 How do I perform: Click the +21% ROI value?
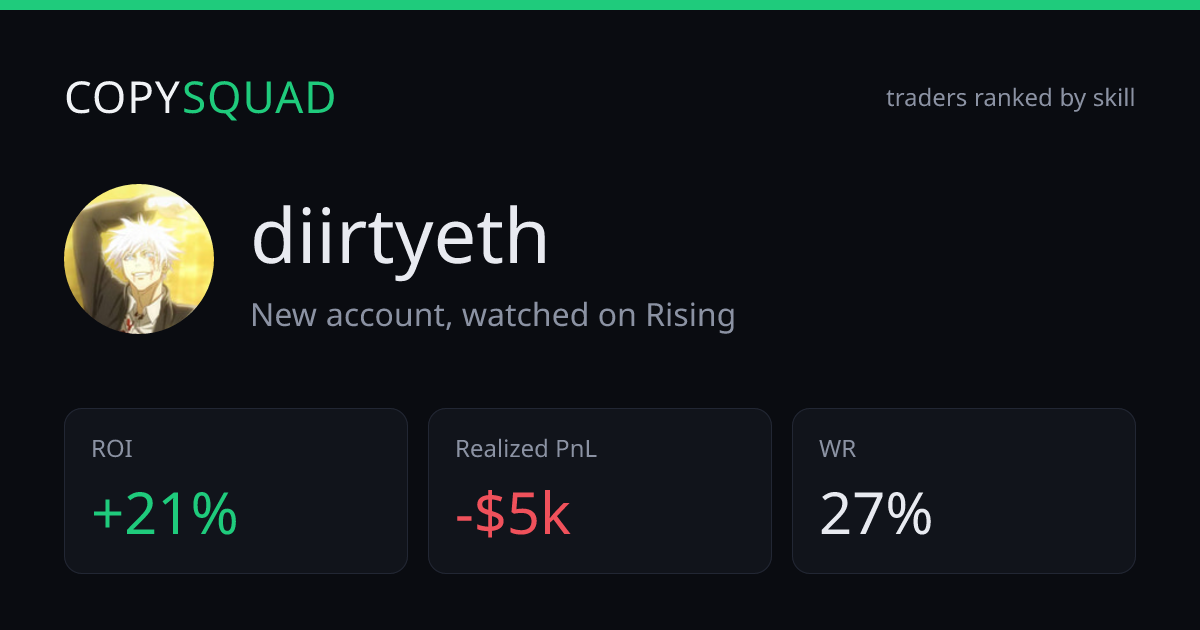click(x=165, y=515)
